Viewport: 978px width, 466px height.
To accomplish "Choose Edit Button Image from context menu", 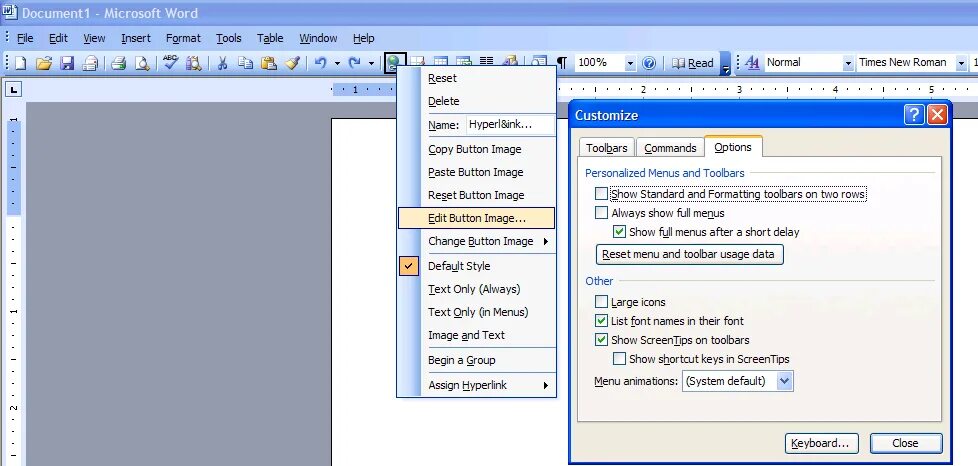I will click(477, 218).
